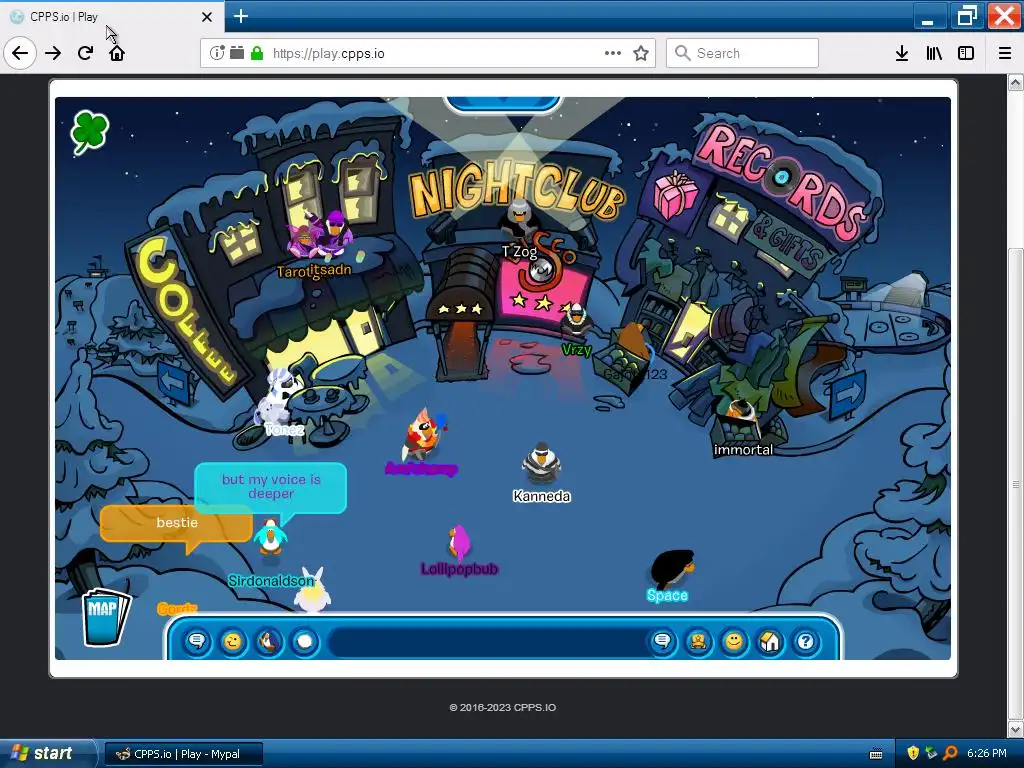Open the friends list smiley icon
The image size is (1024, 768).
tap(734, 642)
